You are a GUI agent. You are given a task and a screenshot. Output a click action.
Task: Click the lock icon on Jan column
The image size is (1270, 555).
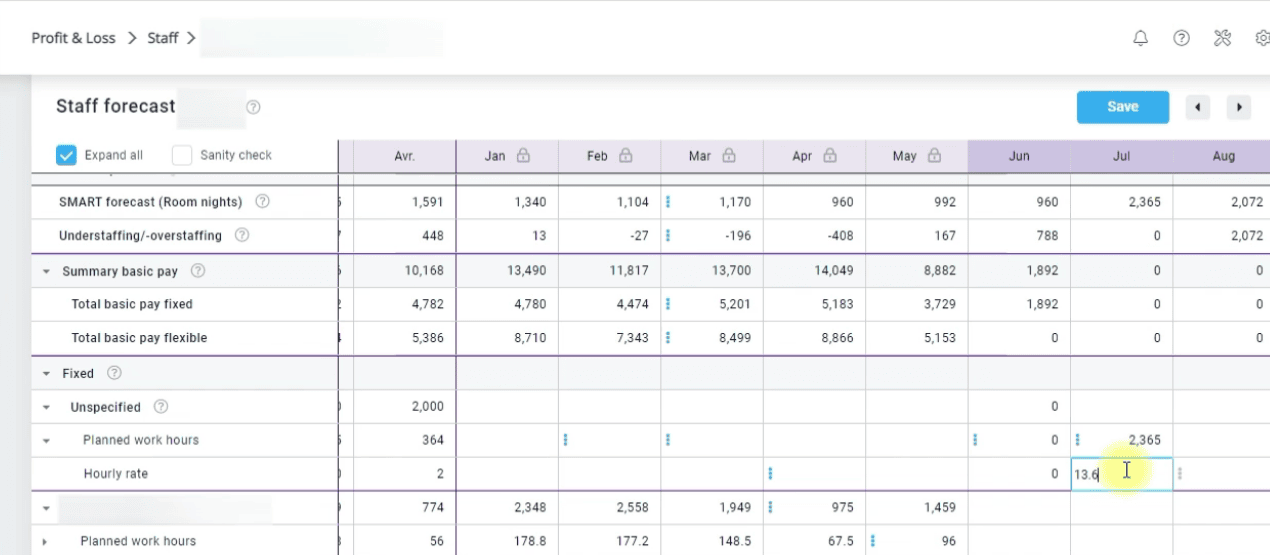(522, 156)
